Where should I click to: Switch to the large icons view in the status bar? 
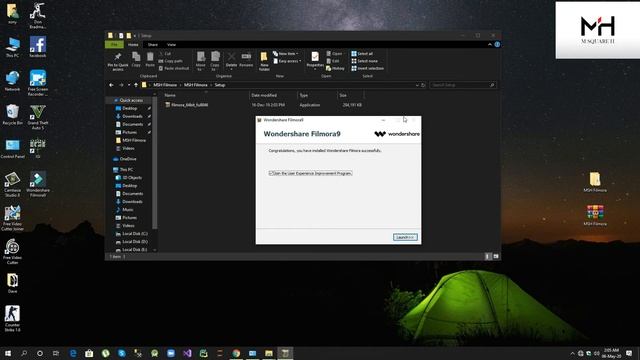point(496,256)
